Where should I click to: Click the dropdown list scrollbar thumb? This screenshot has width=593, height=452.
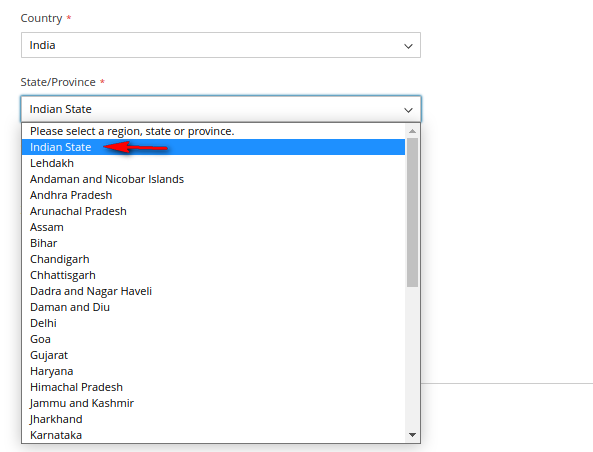pos(412,212)
